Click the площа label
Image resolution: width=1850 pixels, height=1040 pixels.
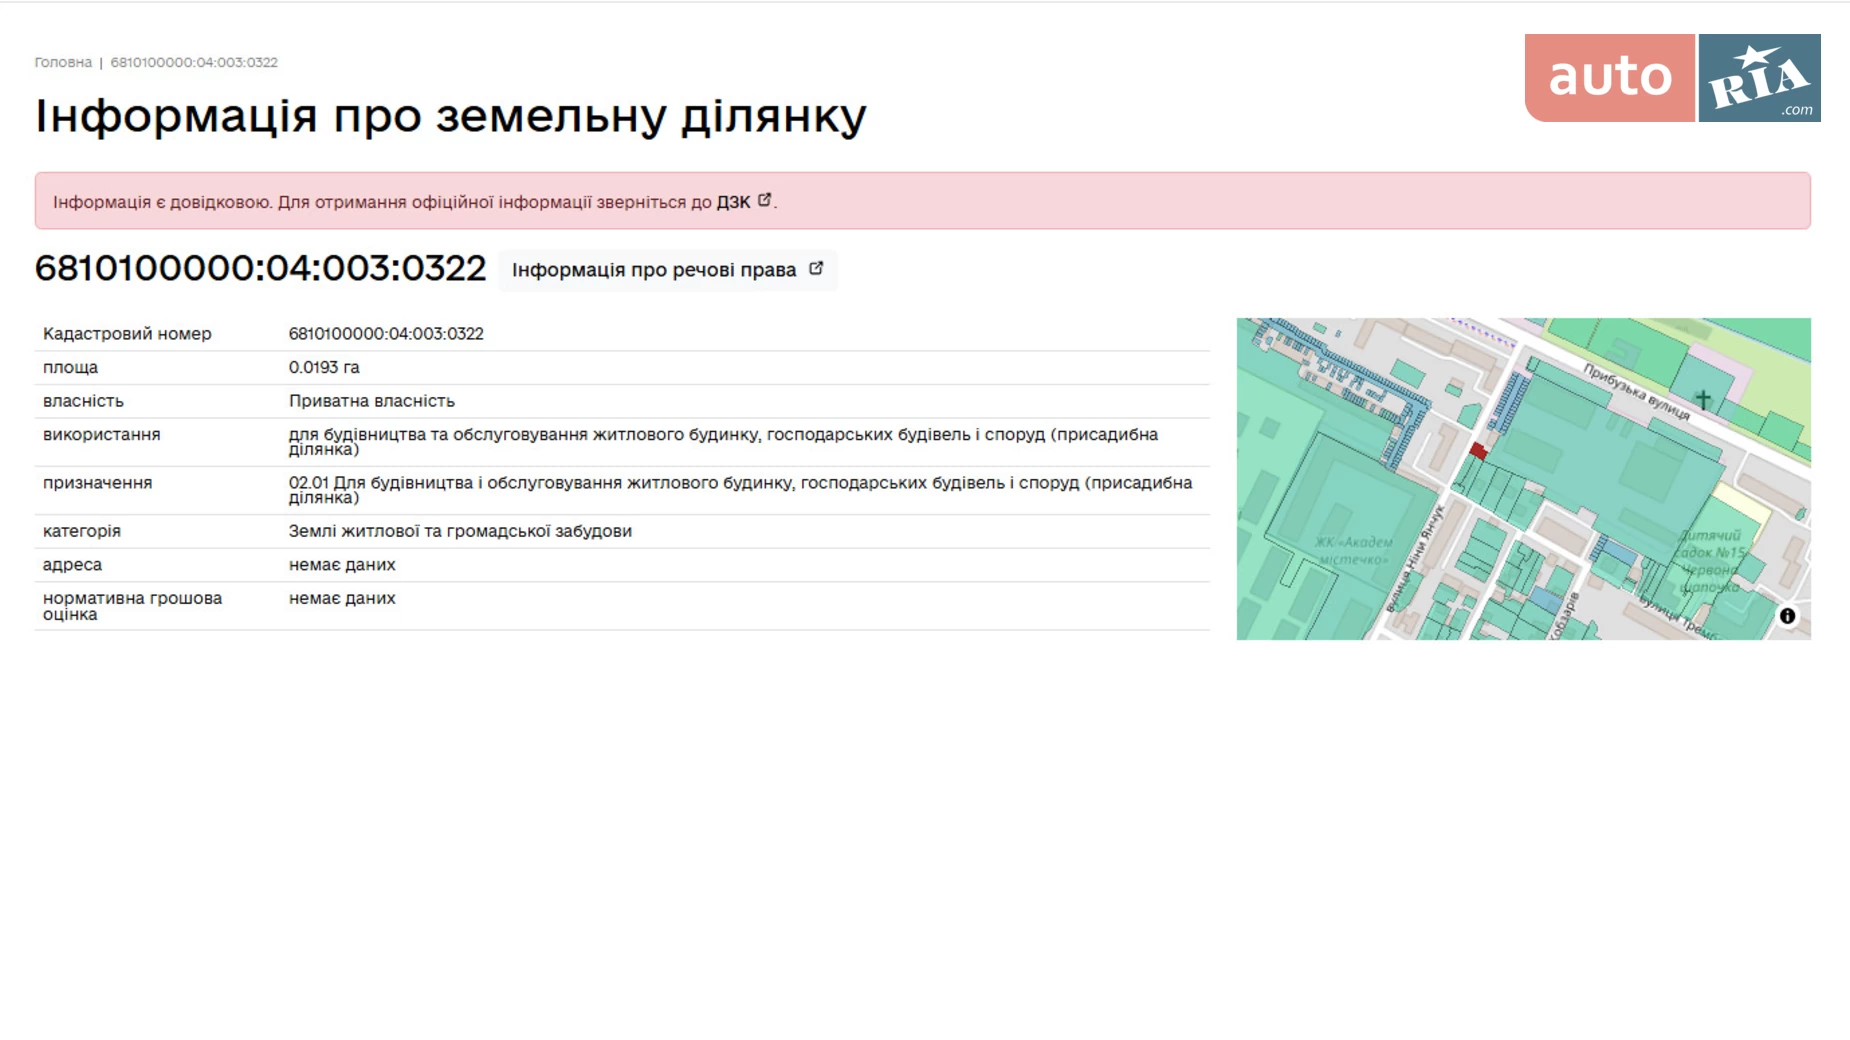70,368
